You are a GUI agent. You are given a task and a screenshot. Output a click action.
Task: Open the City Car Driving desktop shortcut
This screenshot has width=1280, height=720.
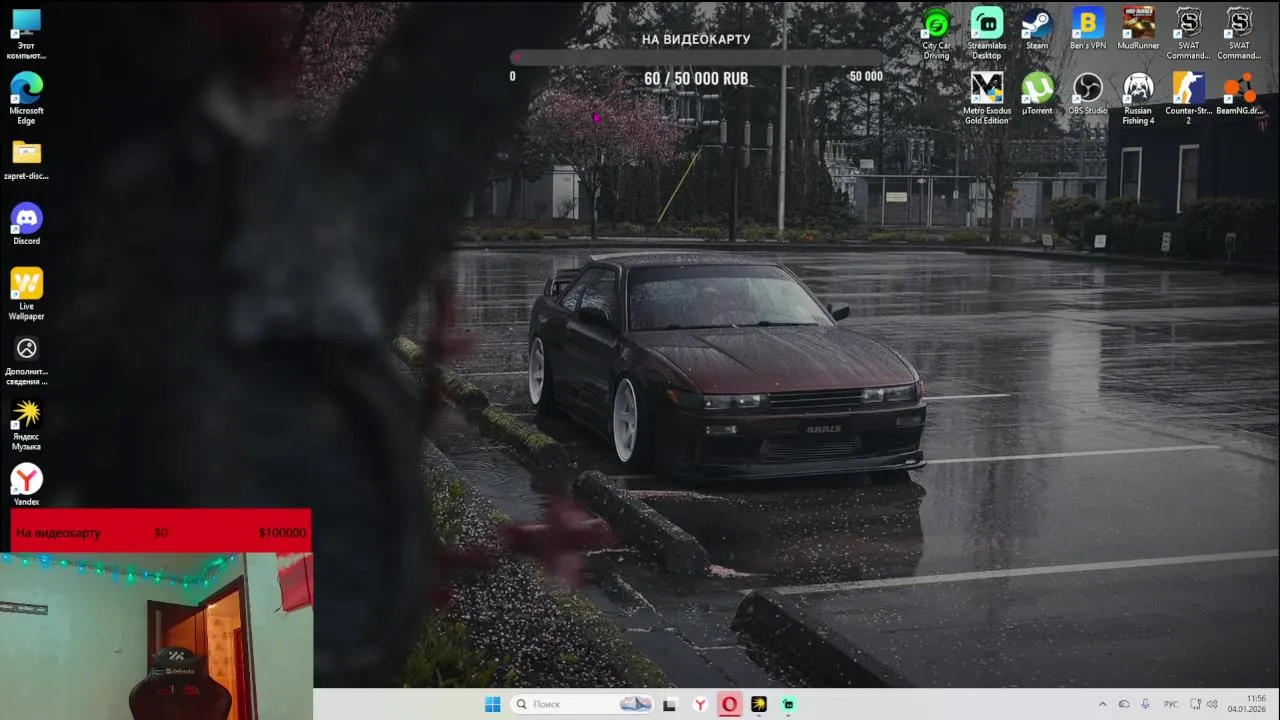coord(936,33)
